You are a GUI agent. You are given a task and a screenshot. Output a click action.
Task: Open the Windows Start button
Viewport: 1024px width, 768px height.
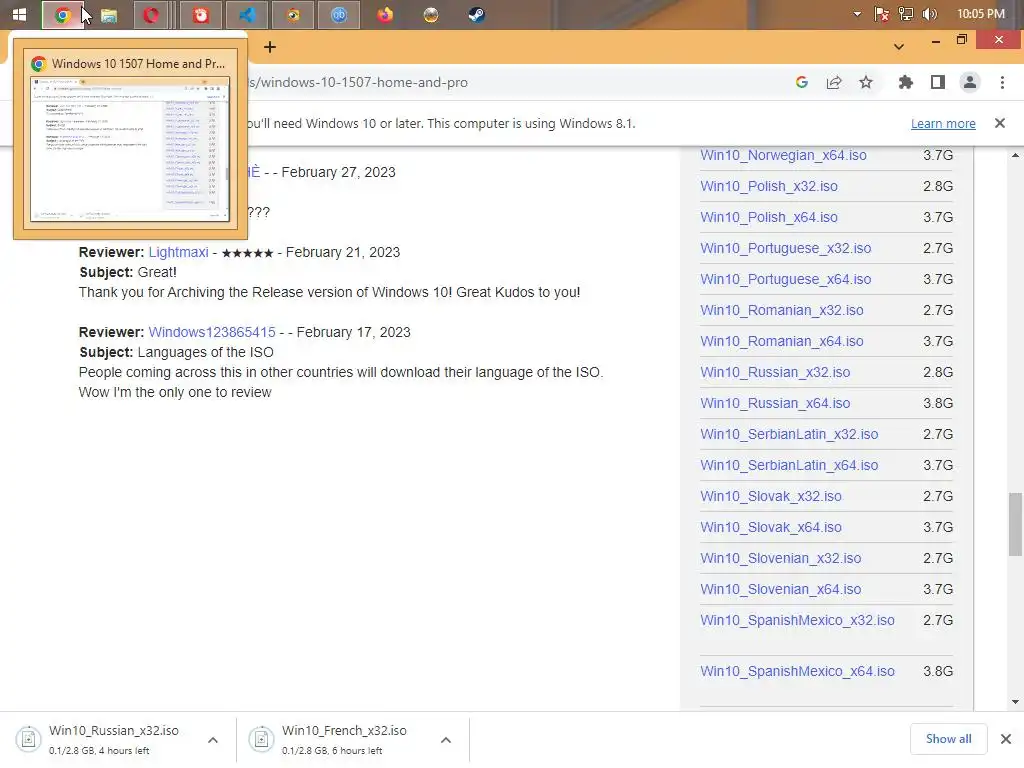click(20, 14)
